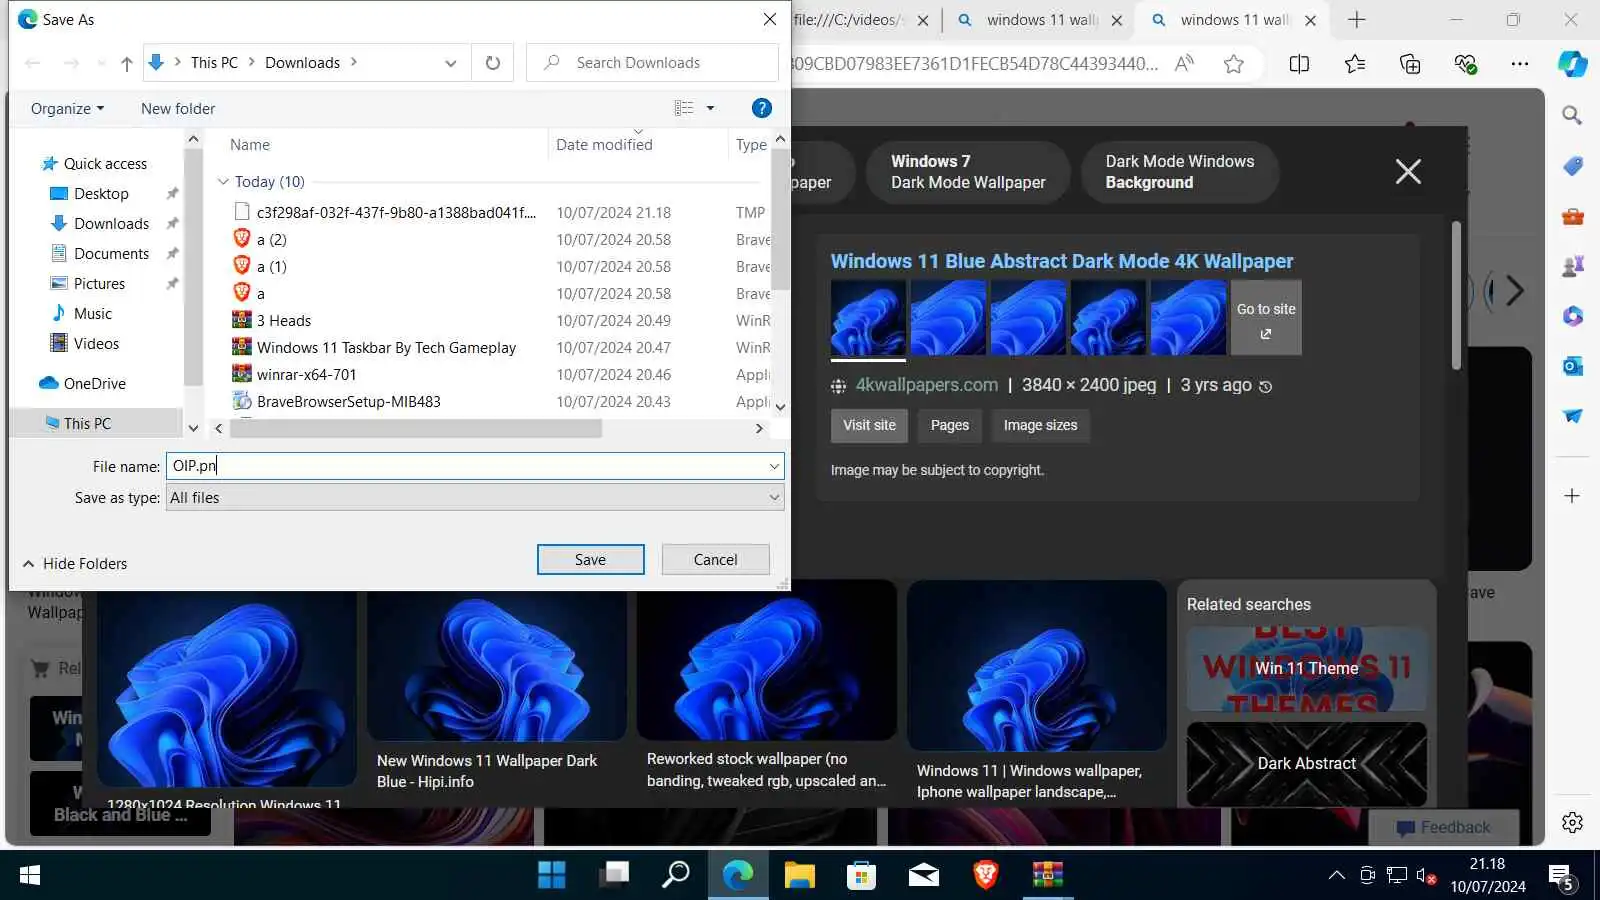
Task: Toggle Edge split screen view
Action: pyautogui.click(x=1299, y=64)
